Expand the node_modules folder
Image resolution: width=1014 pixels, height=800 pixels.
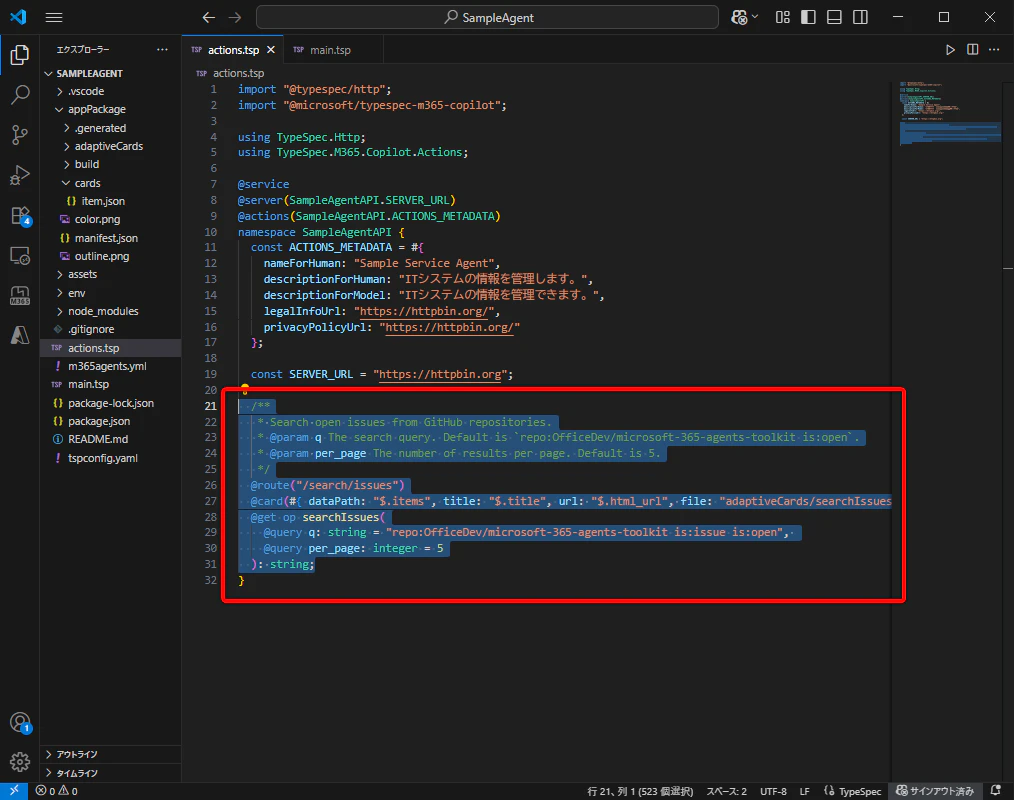point(103,311)
